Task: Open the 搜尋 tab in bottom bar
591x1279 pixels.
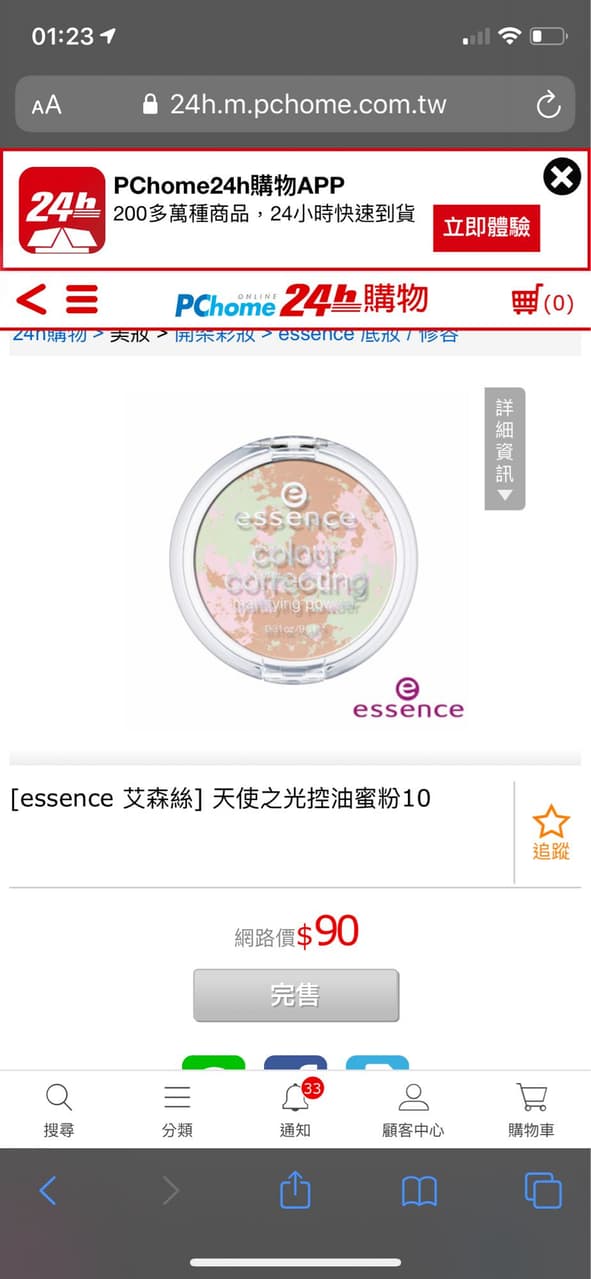Action: pyautogui.click(x=59, y=1110)
